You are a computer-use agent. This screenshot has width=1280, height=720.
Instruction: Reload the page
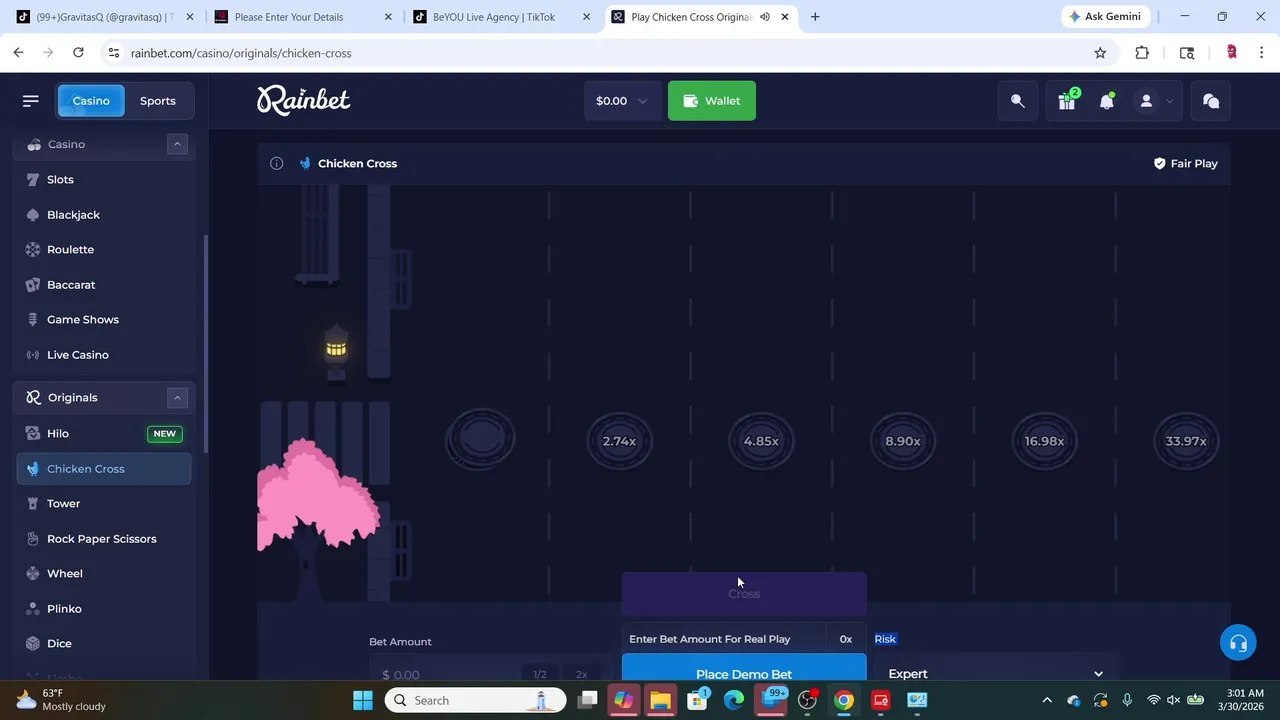[78, 53]
